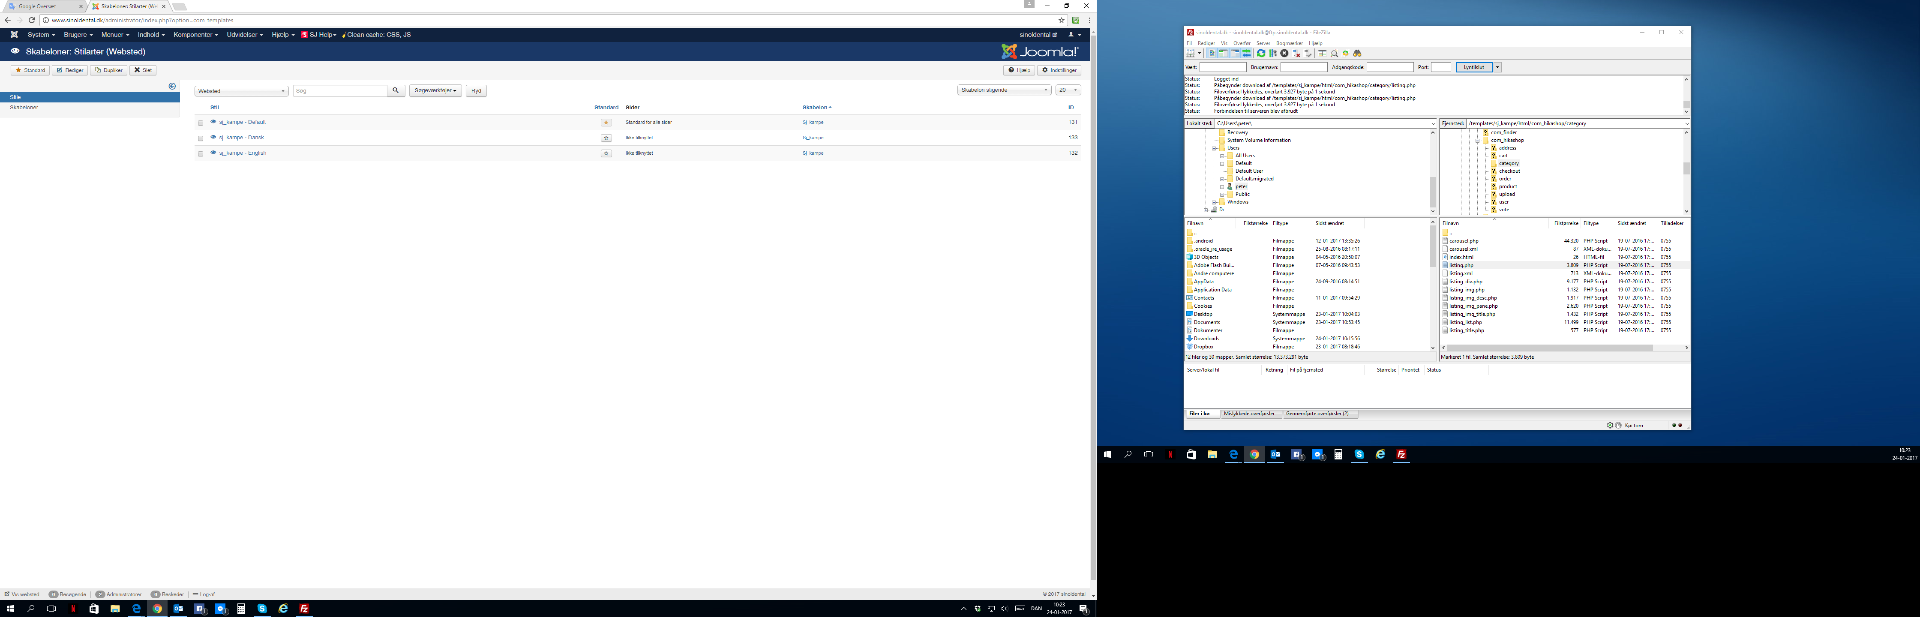Collapse com_hikashop folder in remote tree
This screenshot has height=617, width=1920.
1477,141
